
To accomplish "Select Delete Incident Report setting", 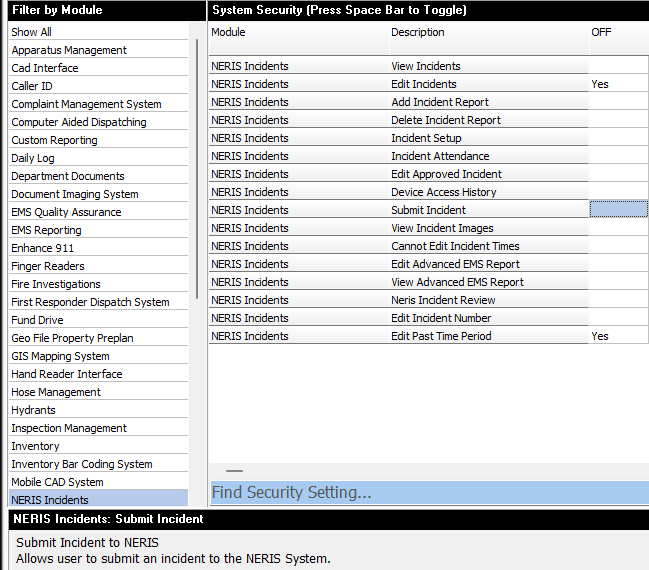I will point(489,120).
